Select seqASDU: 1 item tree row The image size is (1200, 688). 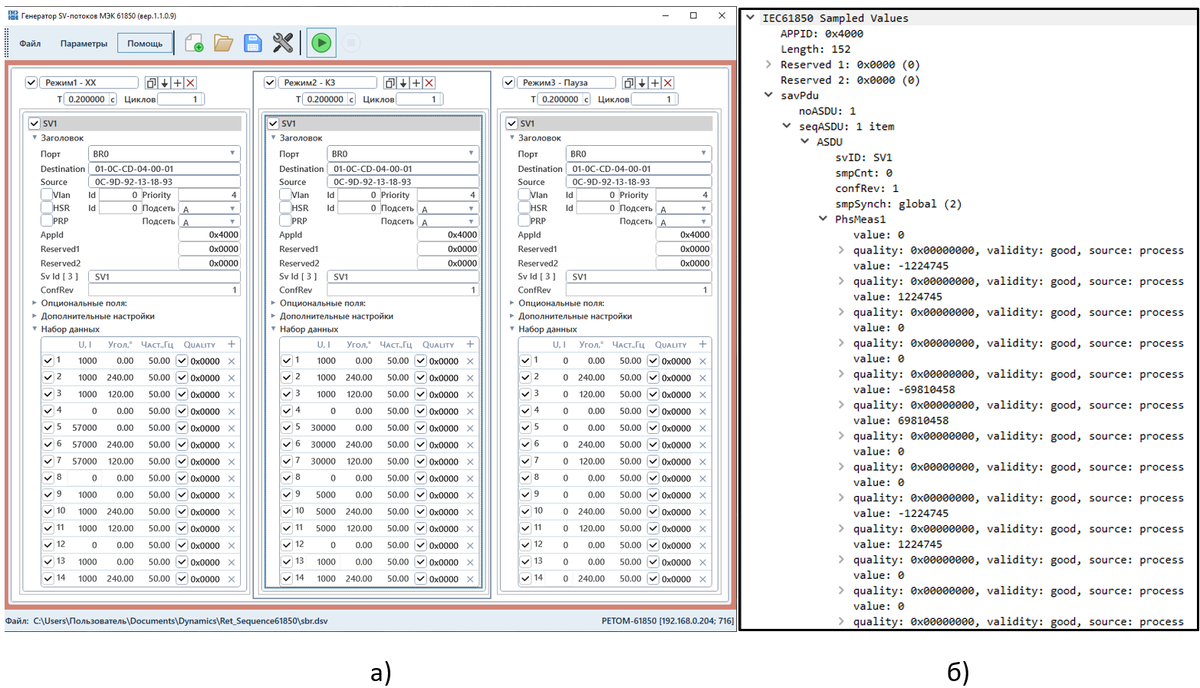click(845, 126)
